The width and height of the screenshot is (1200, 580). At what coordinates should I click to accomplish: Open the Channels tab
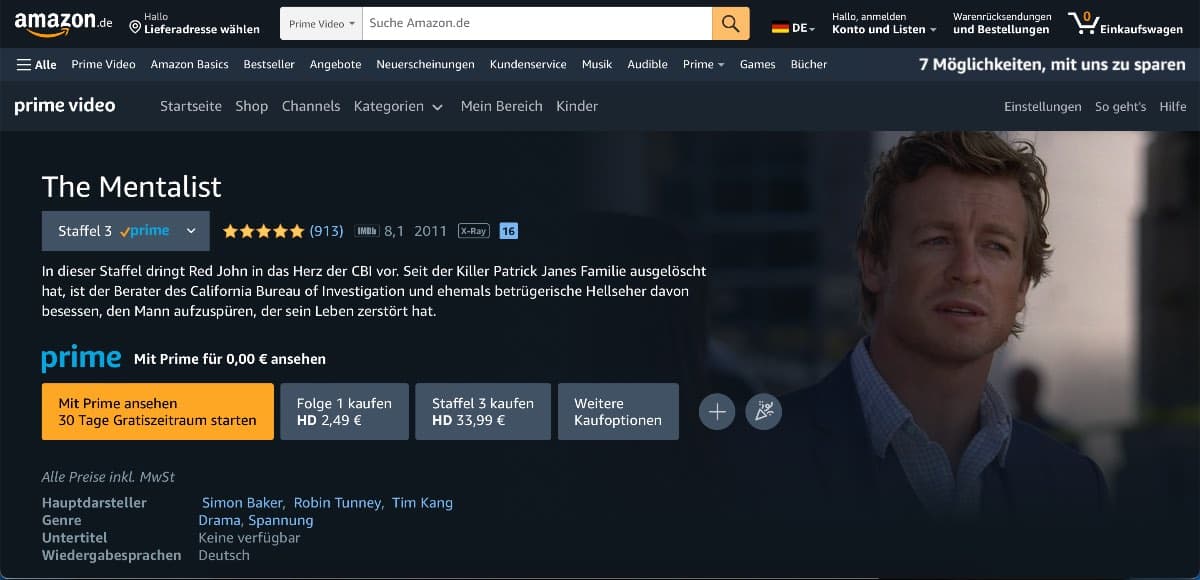[x=311, y=106]
